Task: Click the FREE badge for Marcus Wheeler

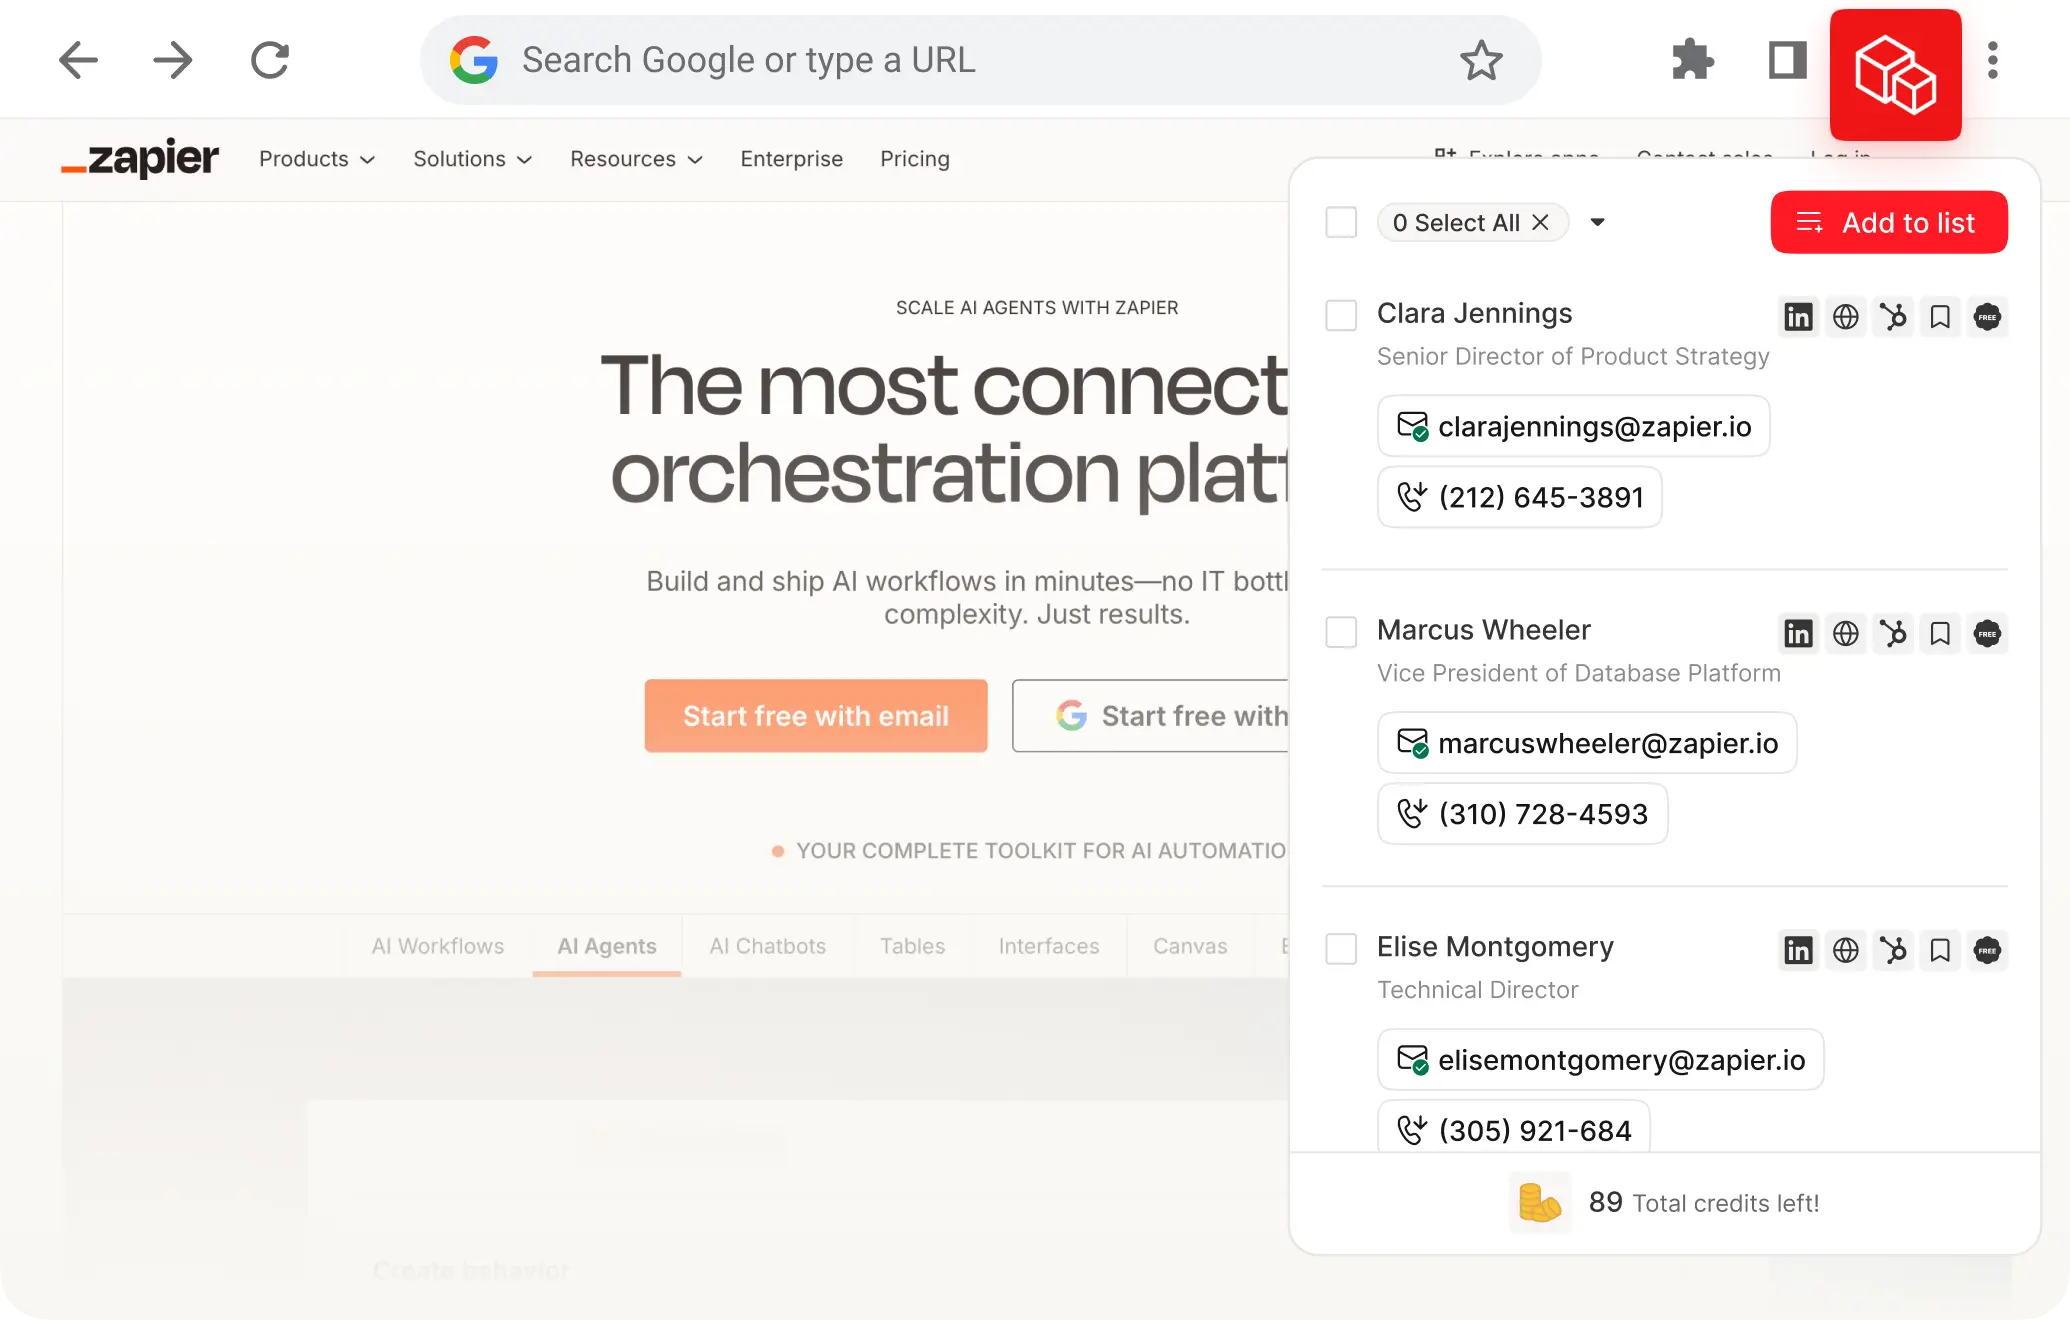Action: [1987, 634]
